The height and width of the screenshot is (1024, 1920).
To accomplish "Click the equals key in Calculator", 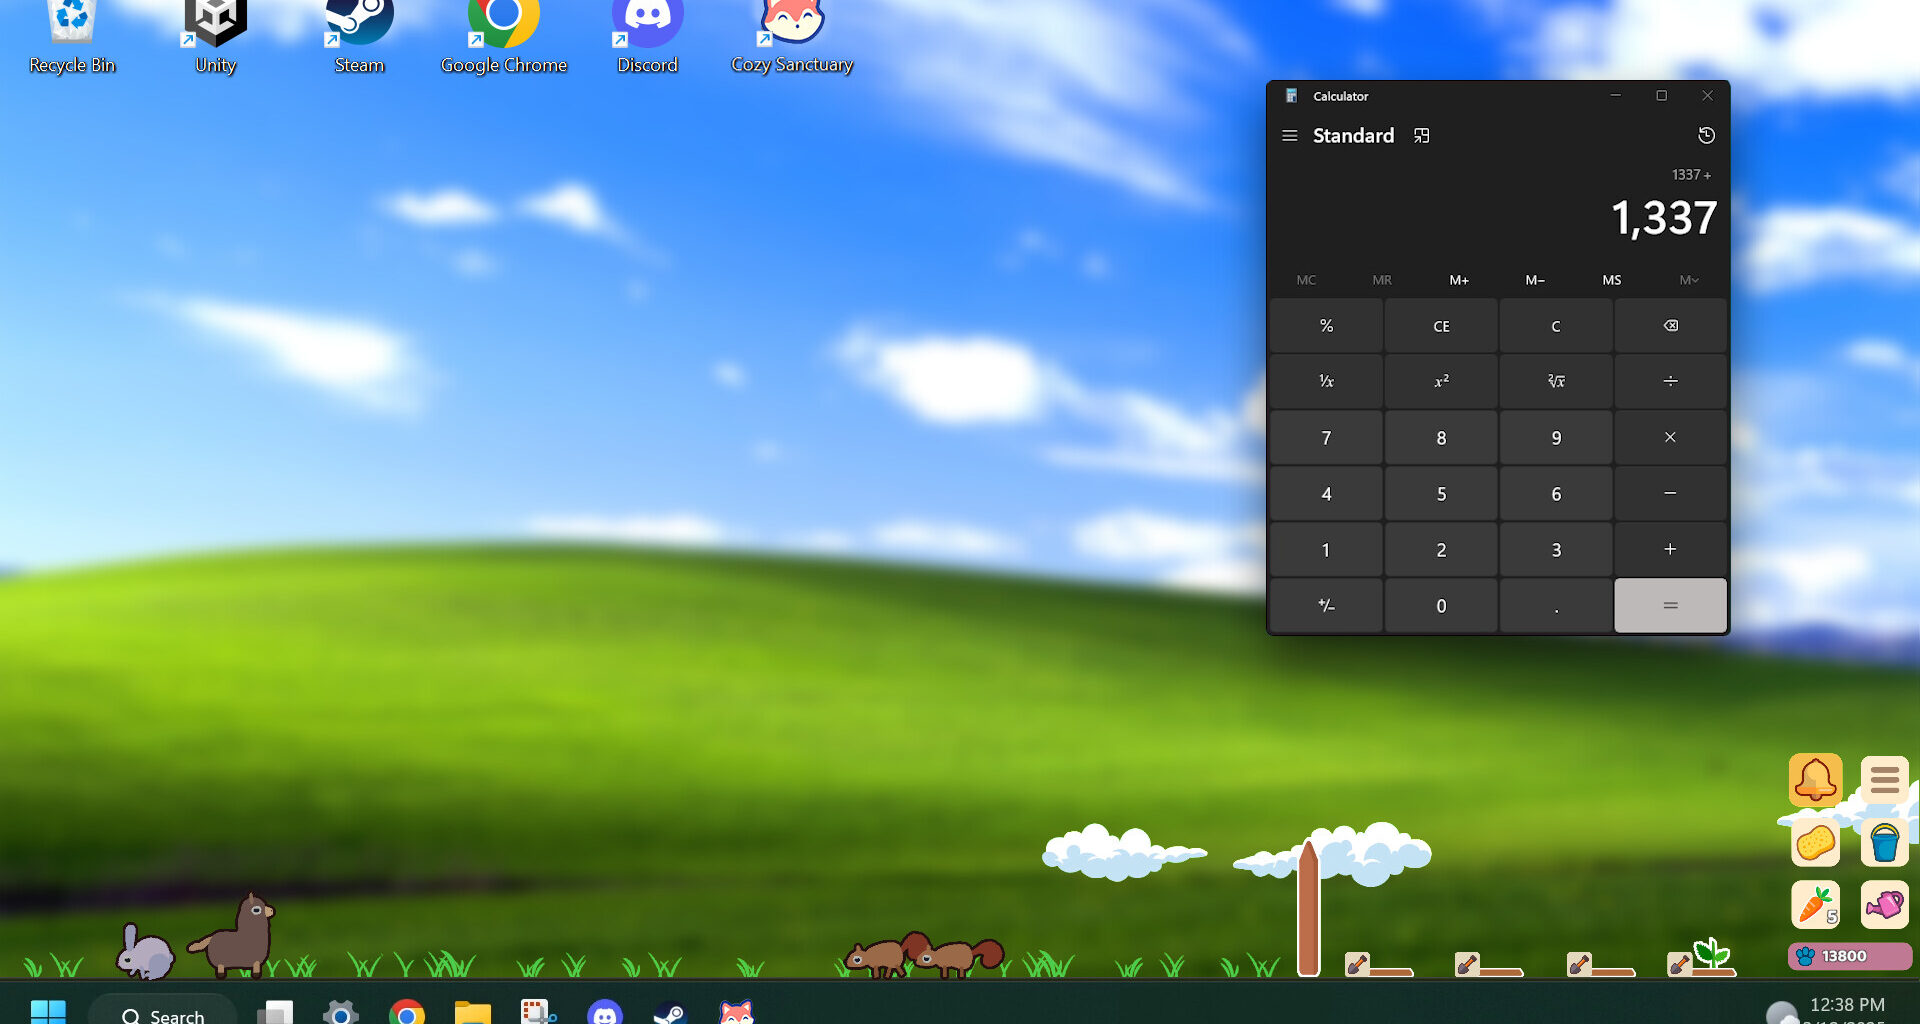I will tap(1670, 605).
